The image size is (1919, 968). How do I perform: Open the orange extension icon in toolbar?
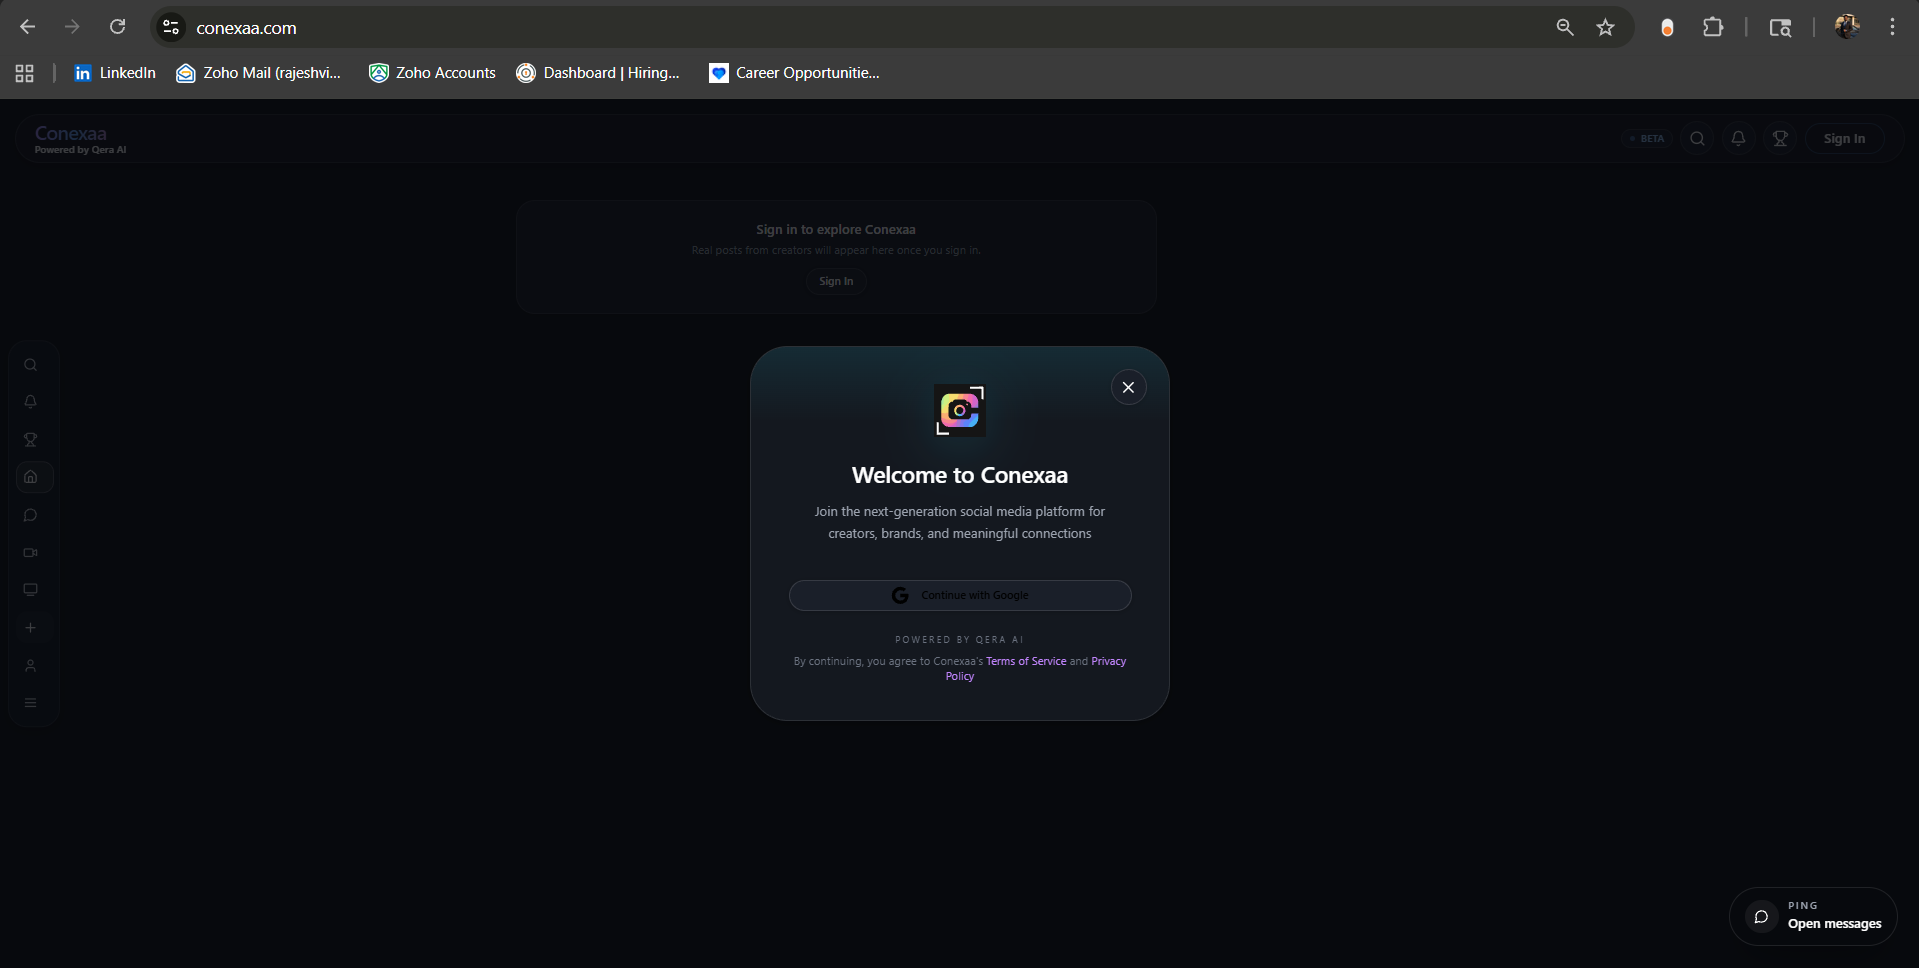click(1667, 27)
